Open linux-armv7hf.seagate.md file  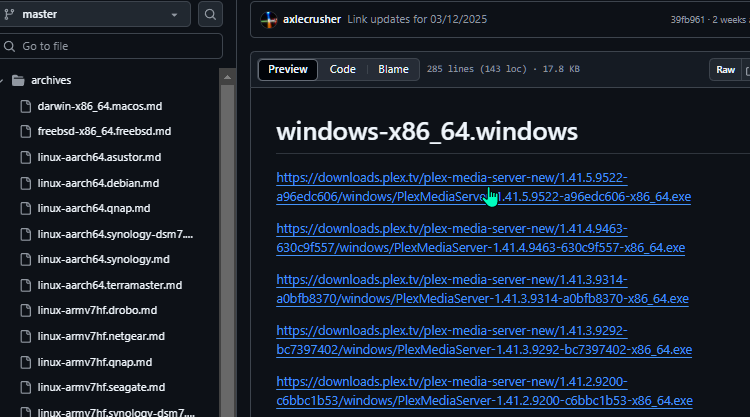(101, 387)
